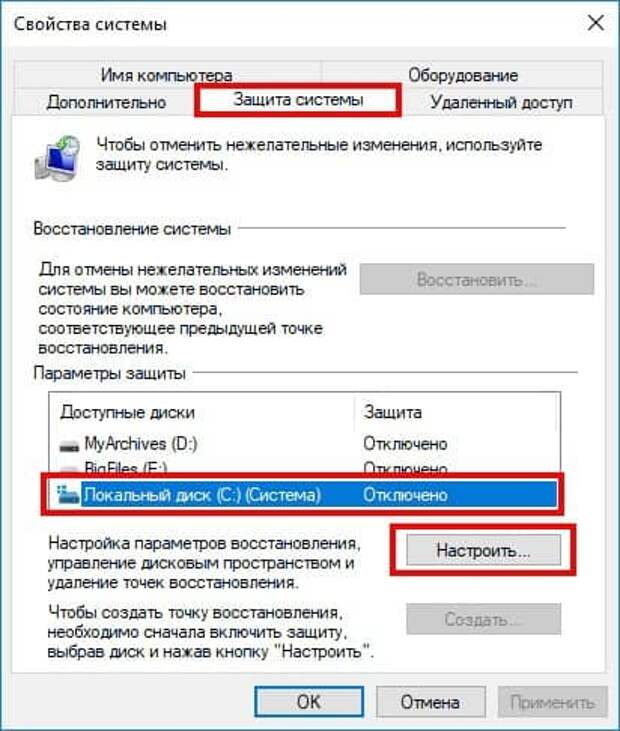The image size is (620, 731).
Task: Close the Свойства системы dialog
Action: point(595,23)
